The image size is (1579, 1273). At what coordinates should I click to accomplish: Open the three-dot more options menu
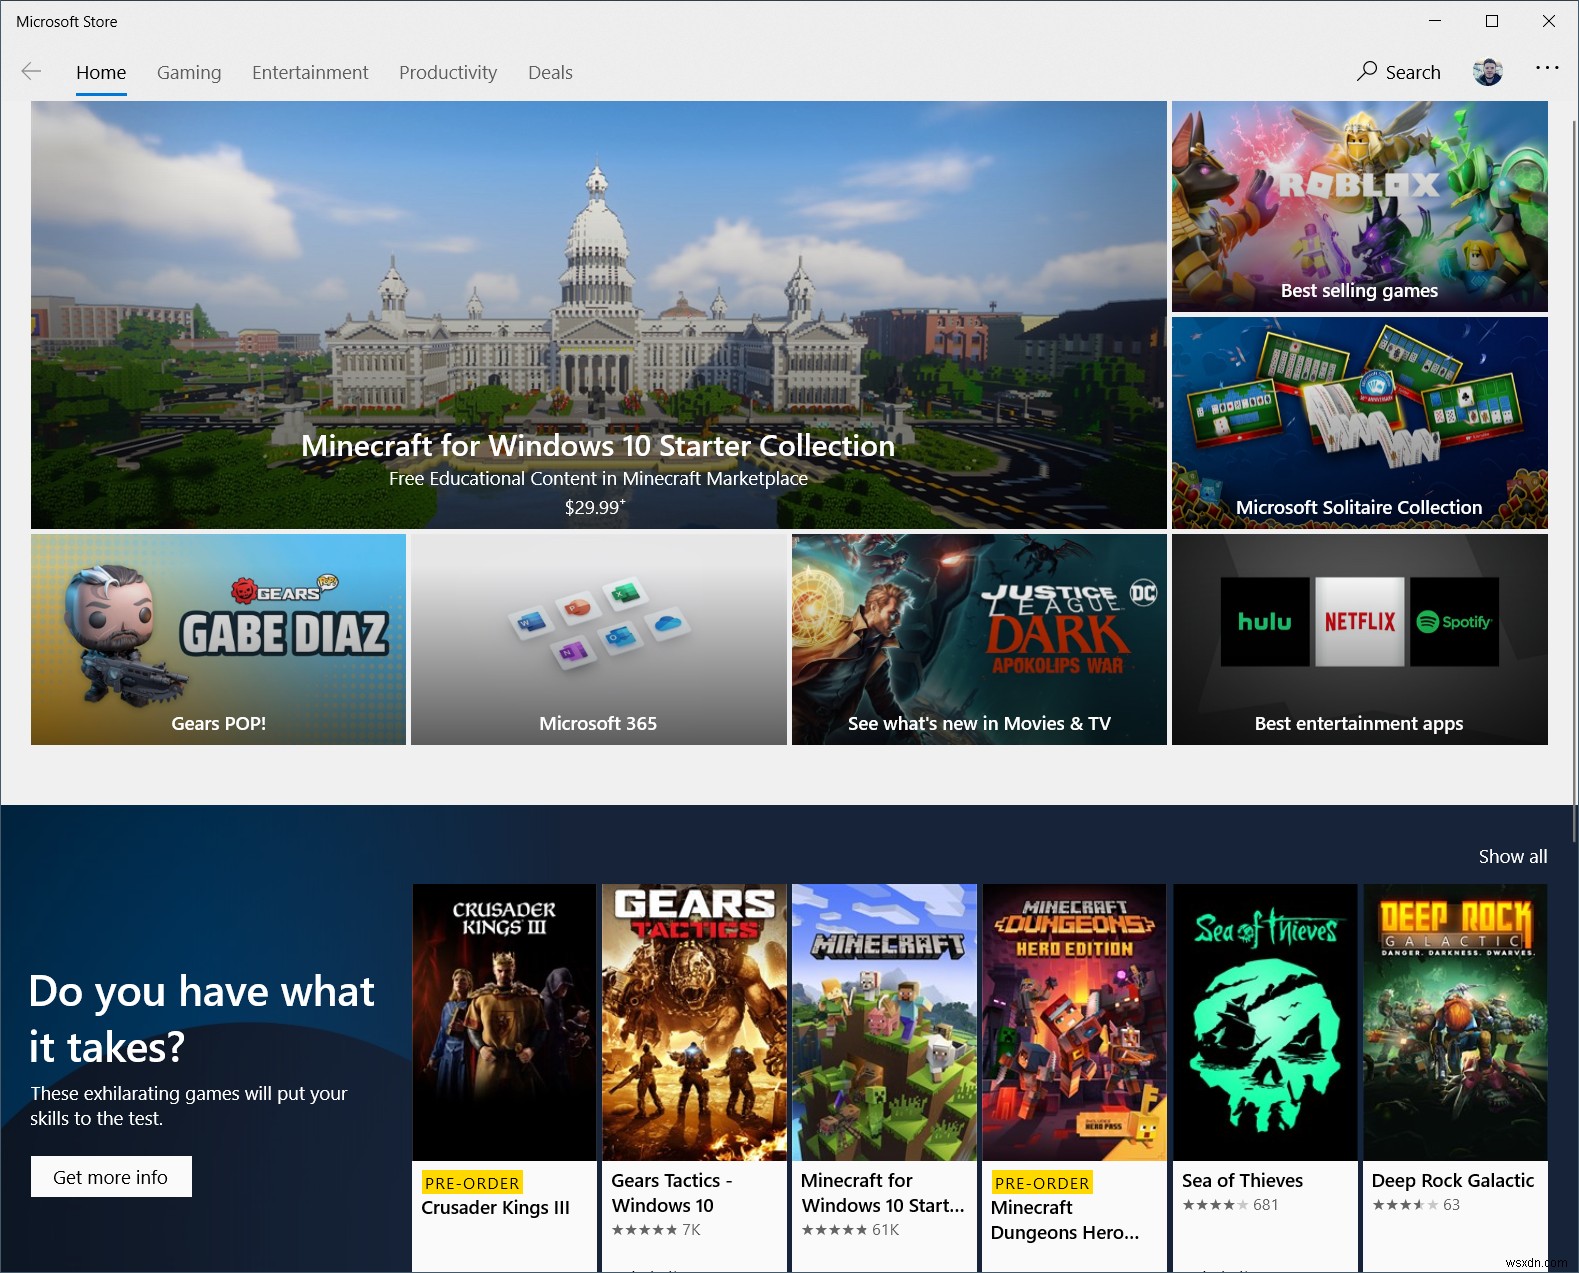tap(1546, 68)
